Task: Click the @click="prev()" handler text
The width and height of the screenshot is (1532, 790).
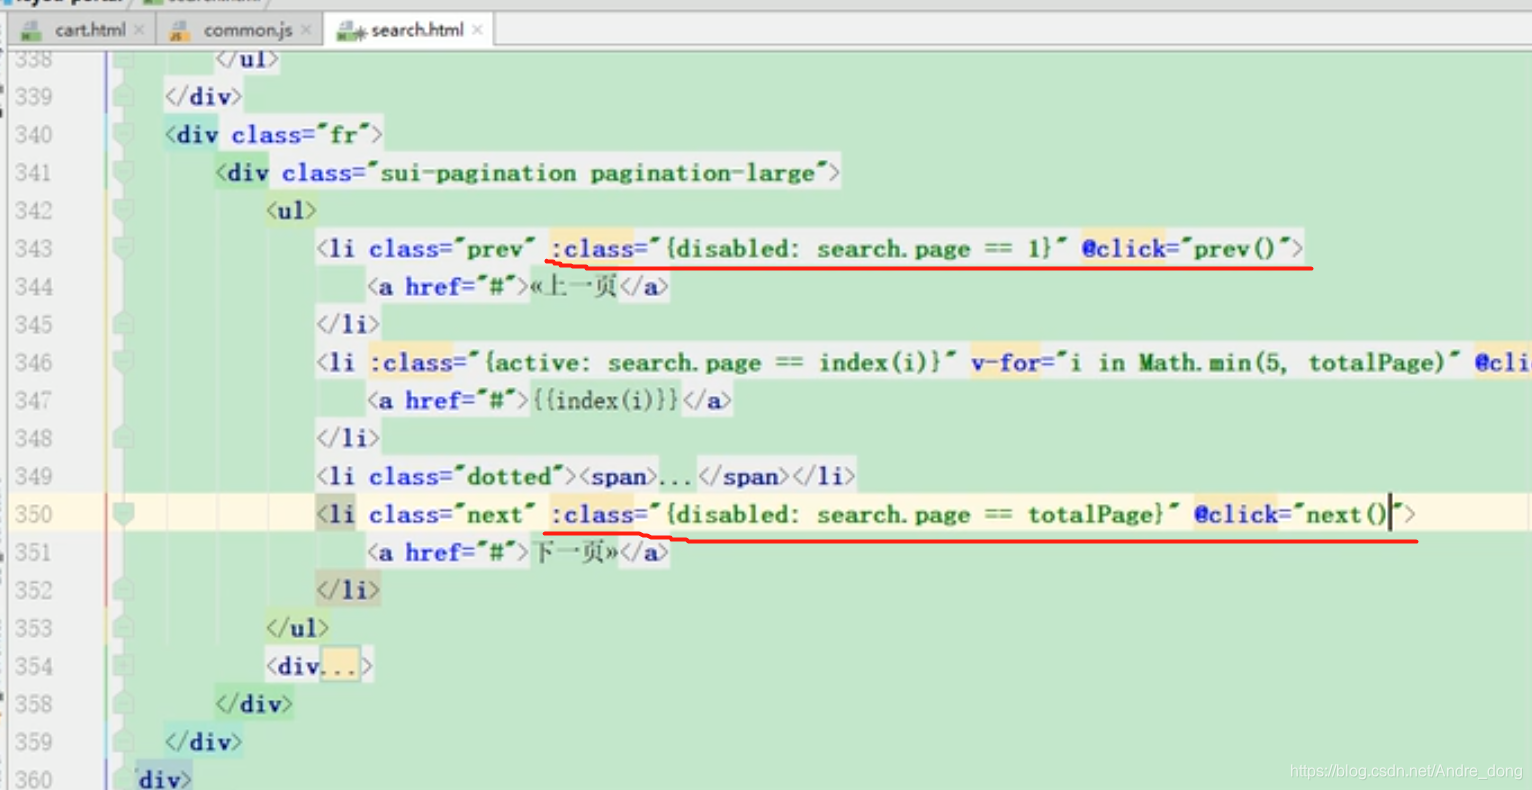Action: tap(1186, 248)
